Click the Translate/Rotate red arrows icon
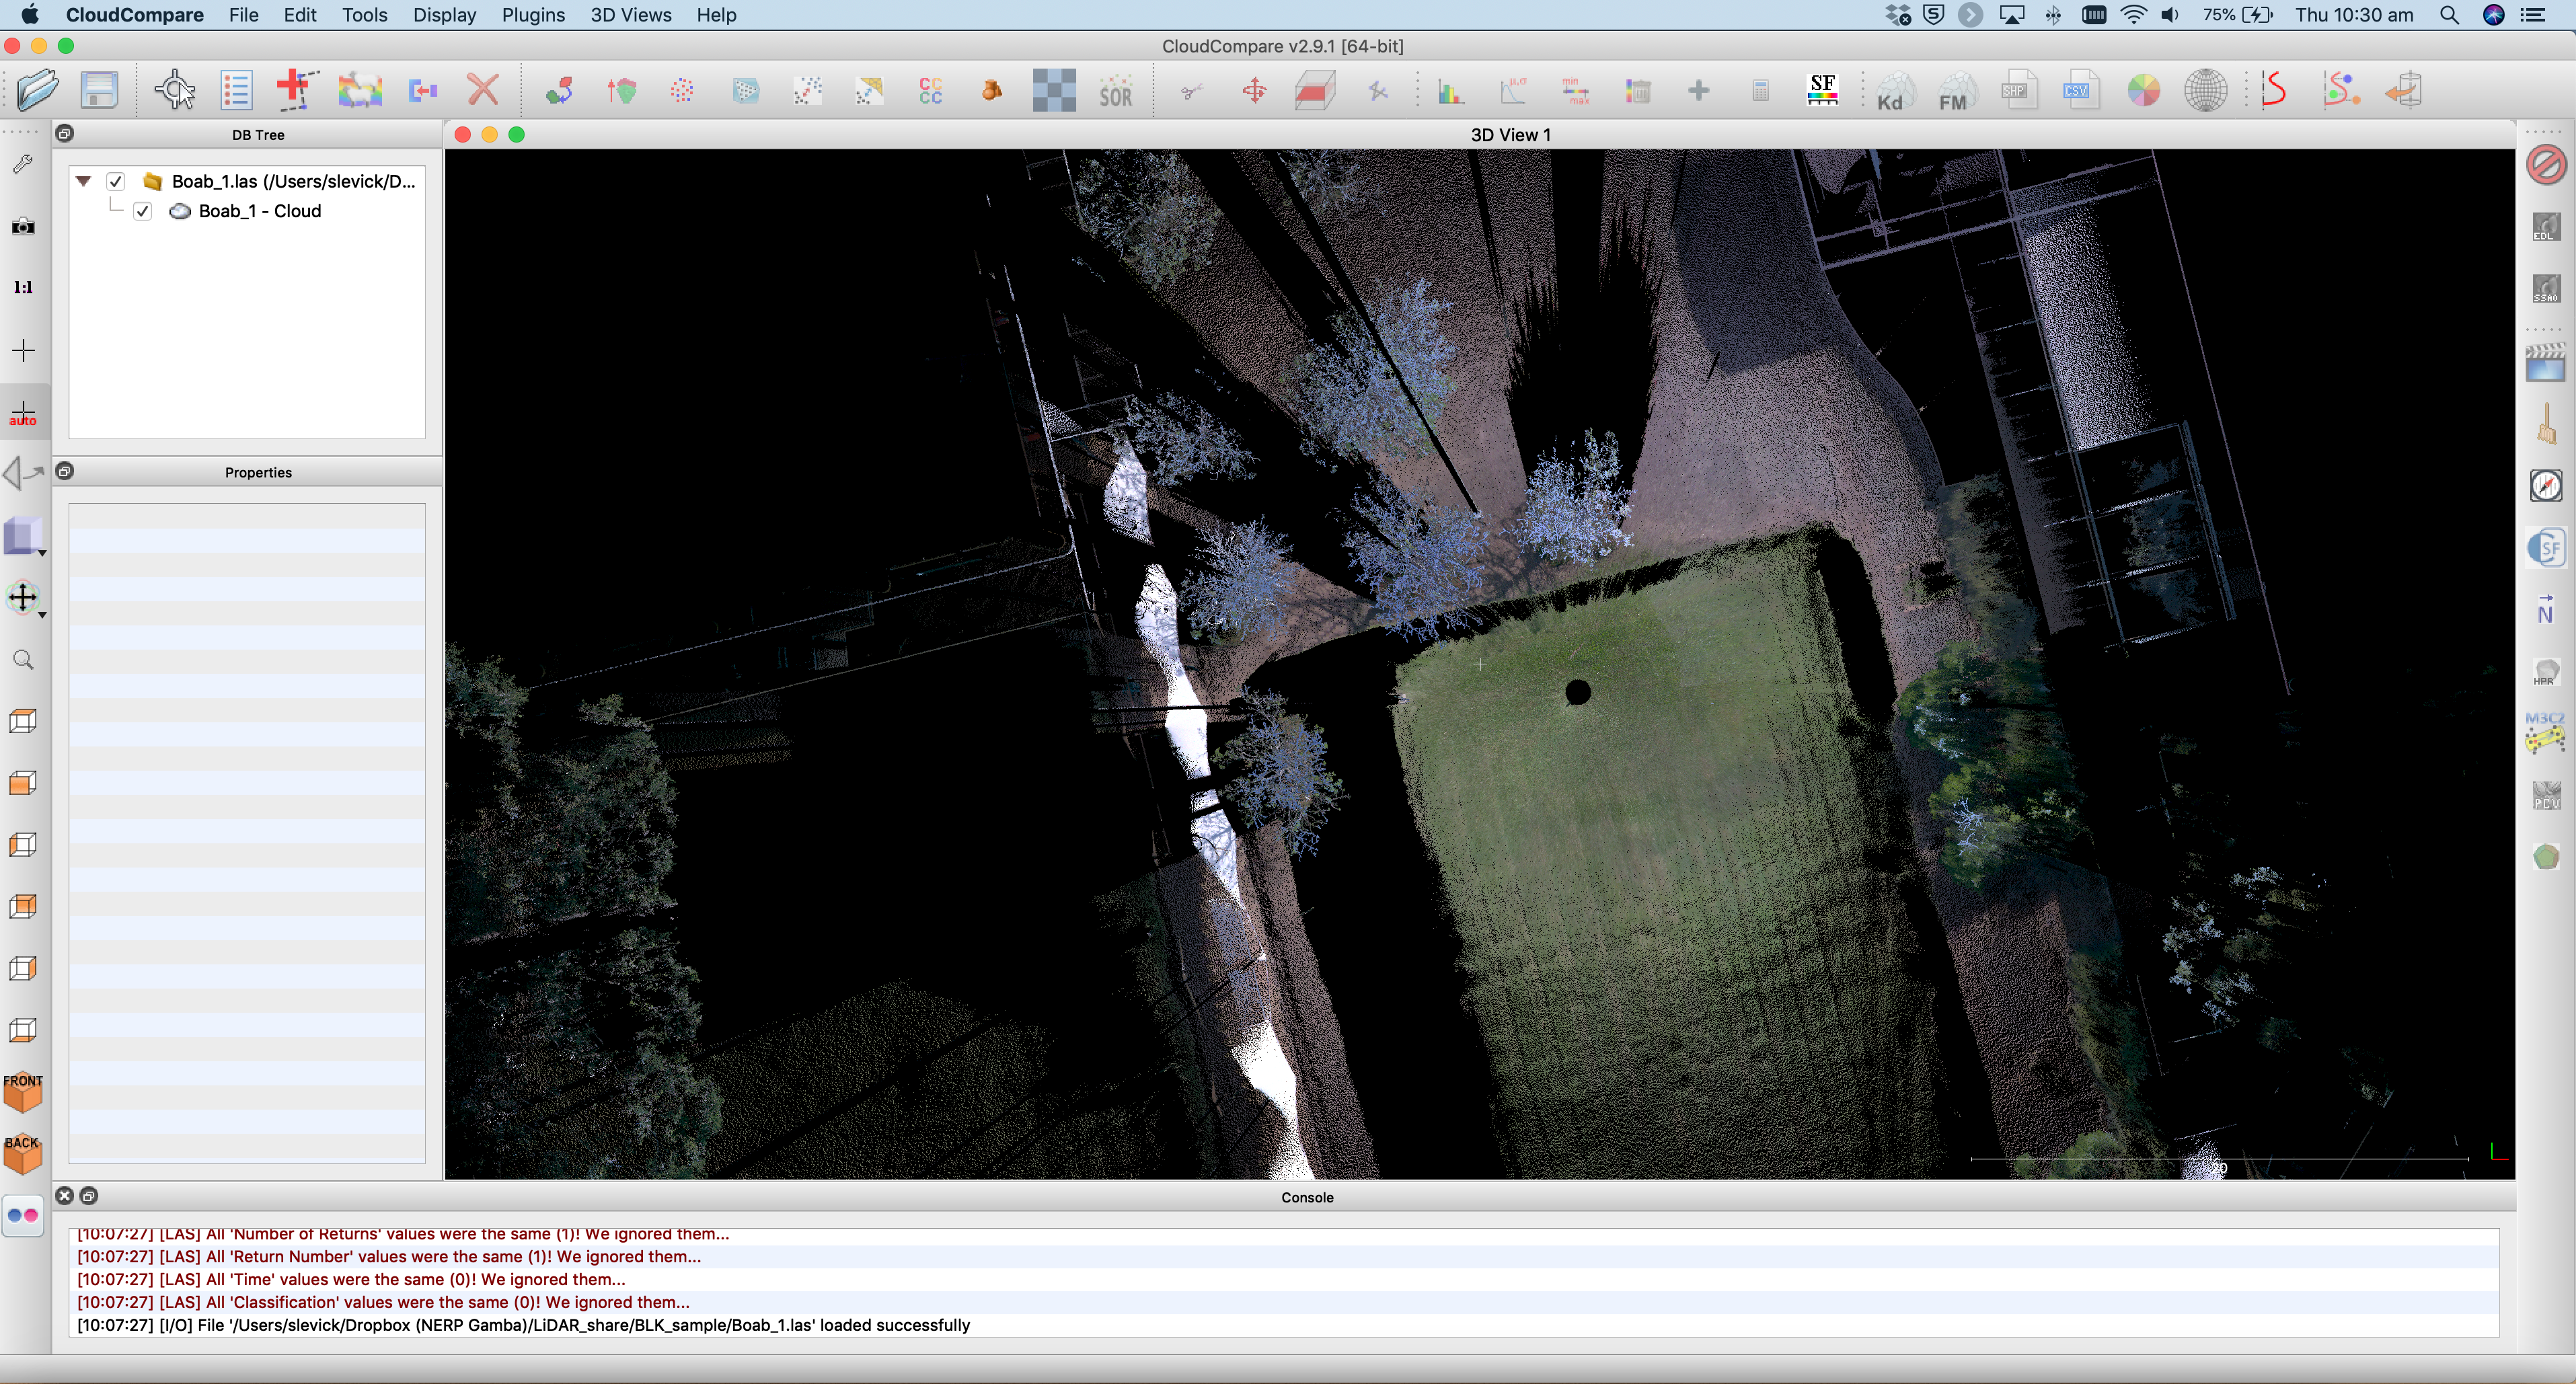This screenshot has width=2576, height=1384. pos(1254,91)
